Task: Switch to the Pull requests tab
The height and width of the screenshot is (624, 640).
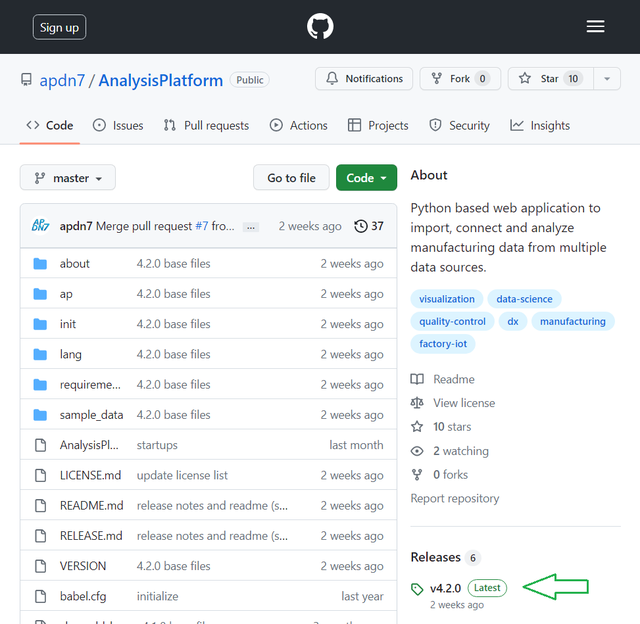Action: pyautogui.click(x=206, y=125)
